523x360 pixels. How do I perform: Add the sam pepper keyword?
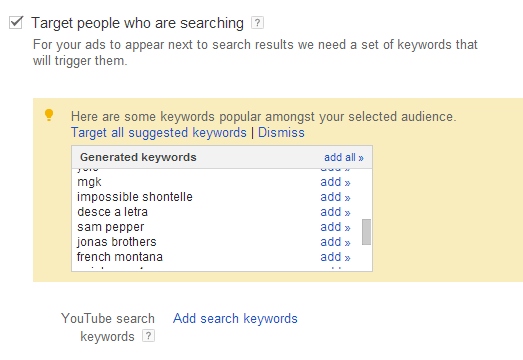tap(335, 227)
